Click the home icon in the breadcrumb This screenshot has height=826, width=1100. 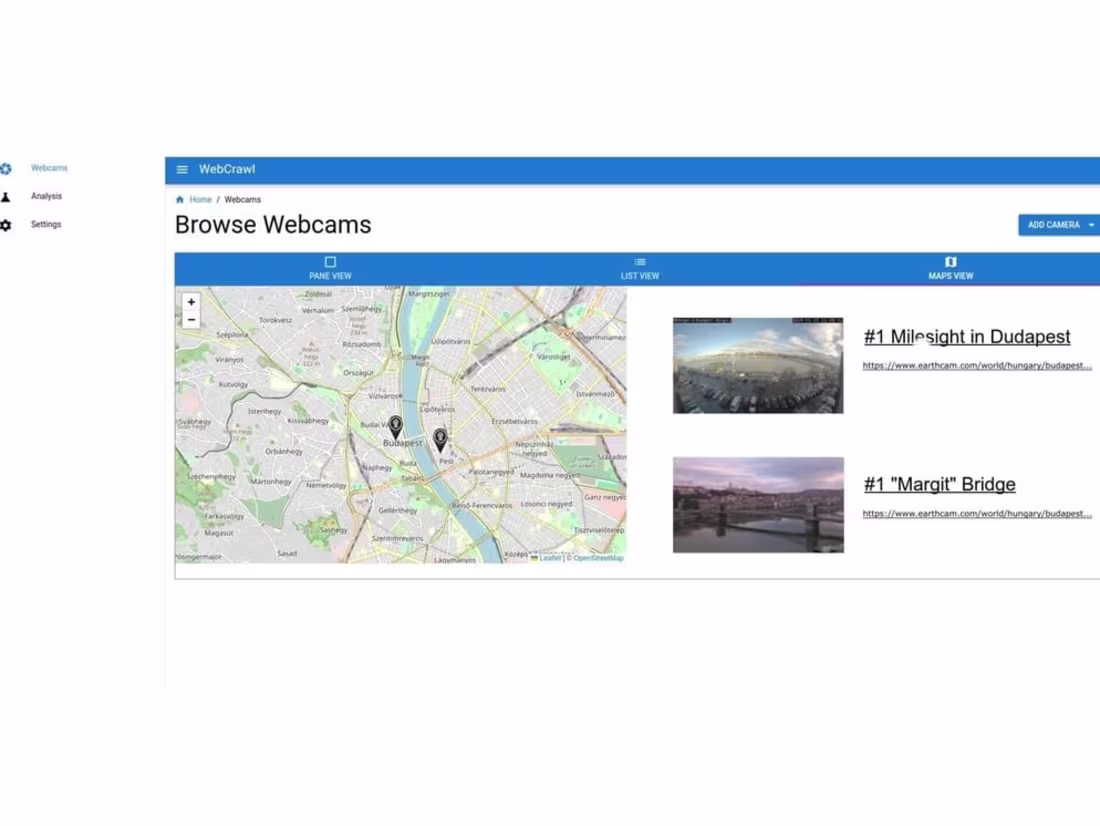179,199
